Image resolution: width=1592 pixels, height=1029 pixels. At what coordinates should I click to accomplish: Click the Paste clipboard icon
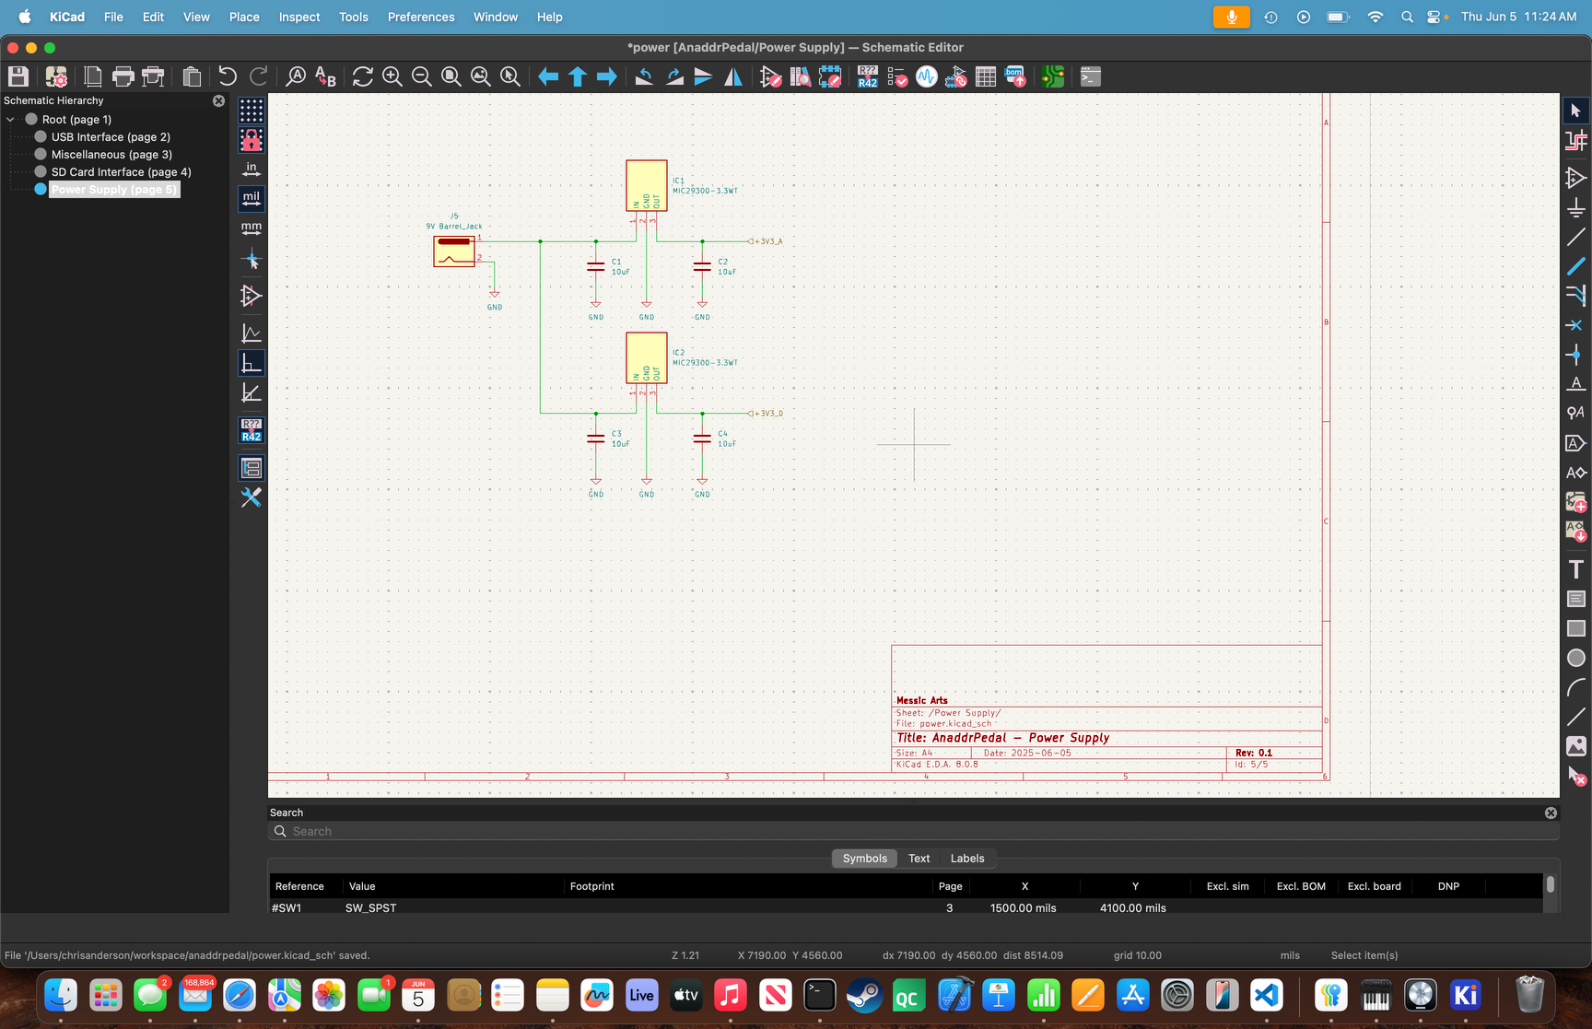pos(192,76)
